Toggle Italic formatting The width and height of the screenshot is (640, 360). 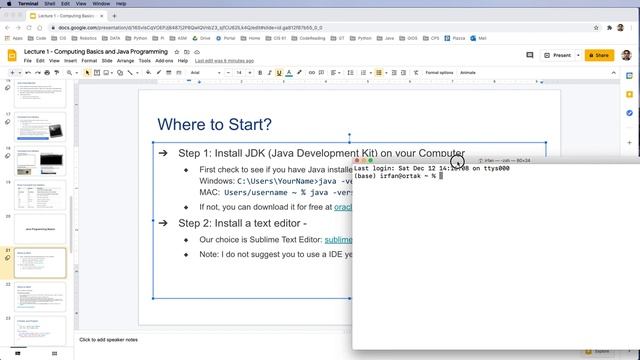pyautogui.click(x=269, y=73)
